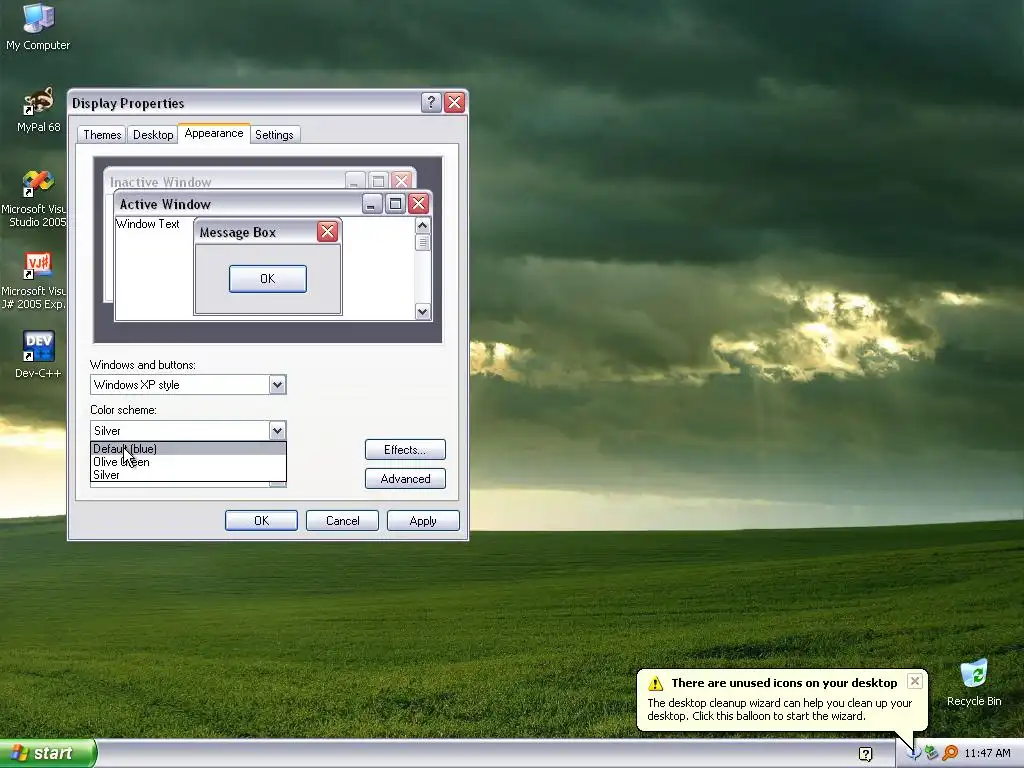
Task: Click the preview Inactive Window close icon
Action: (x=402, y=181)
